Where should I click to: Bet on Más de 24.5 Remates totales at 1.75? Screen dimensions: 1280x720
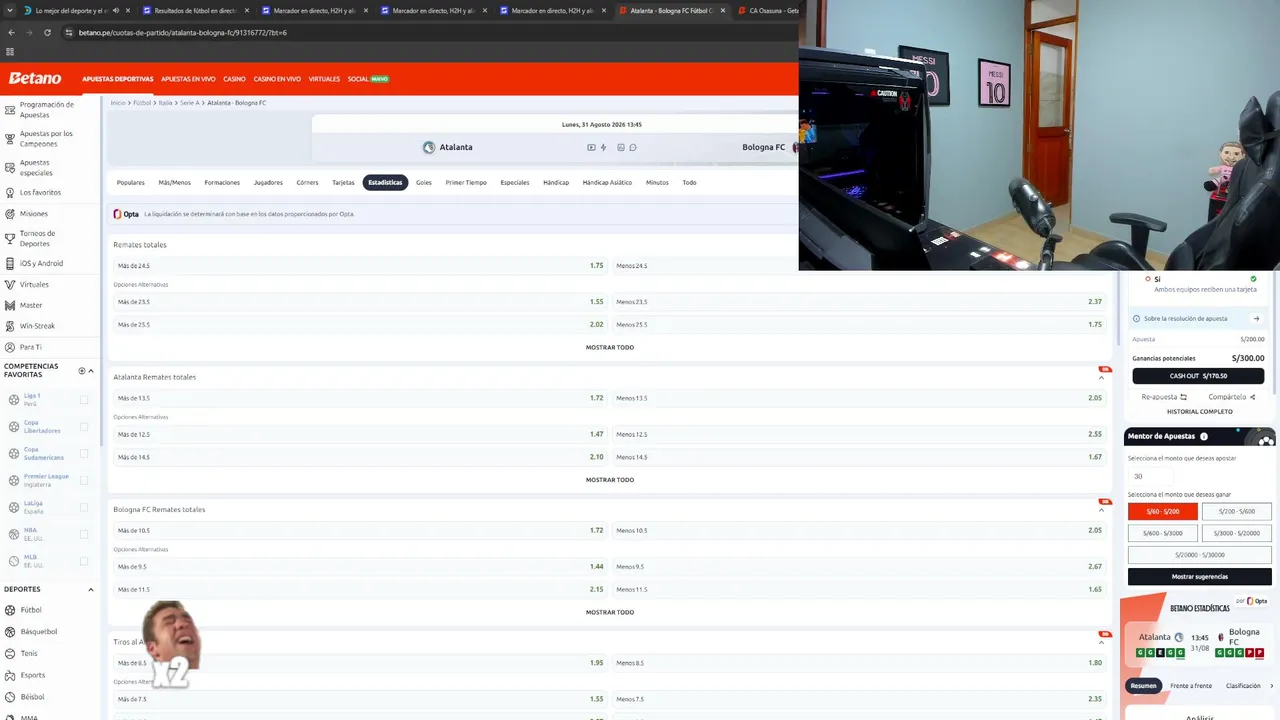point(359,266)
